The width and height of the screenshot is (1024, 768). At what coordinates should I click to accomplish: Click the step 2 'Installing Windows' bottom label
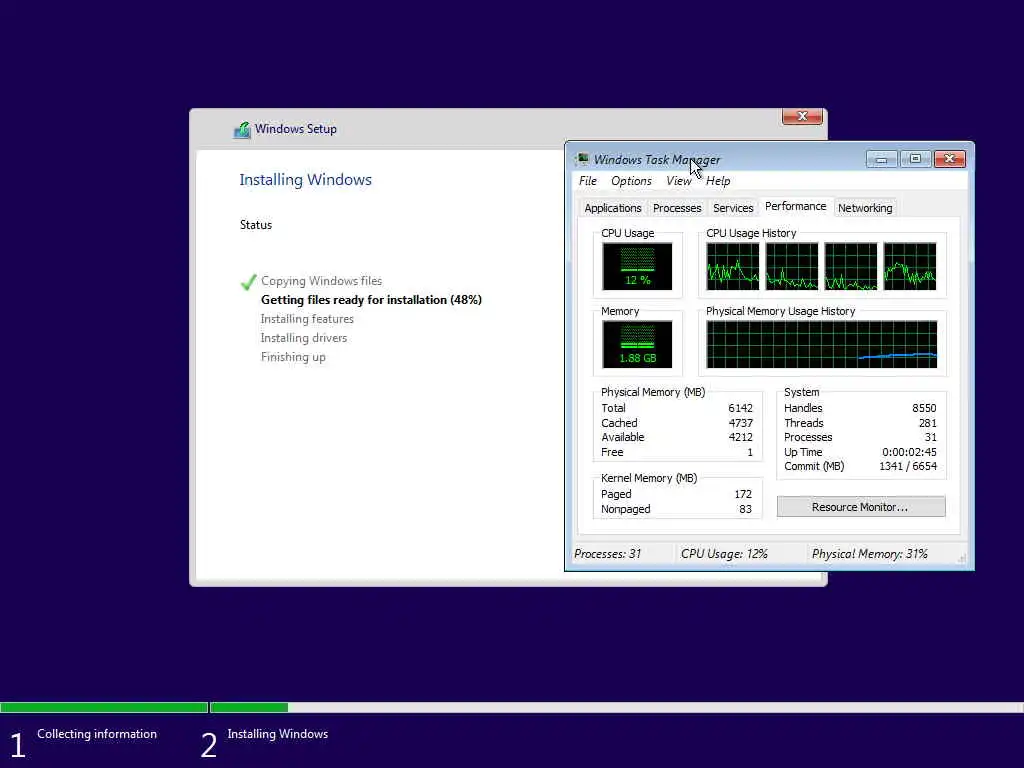pyautogui.click(x=278, y=734)
